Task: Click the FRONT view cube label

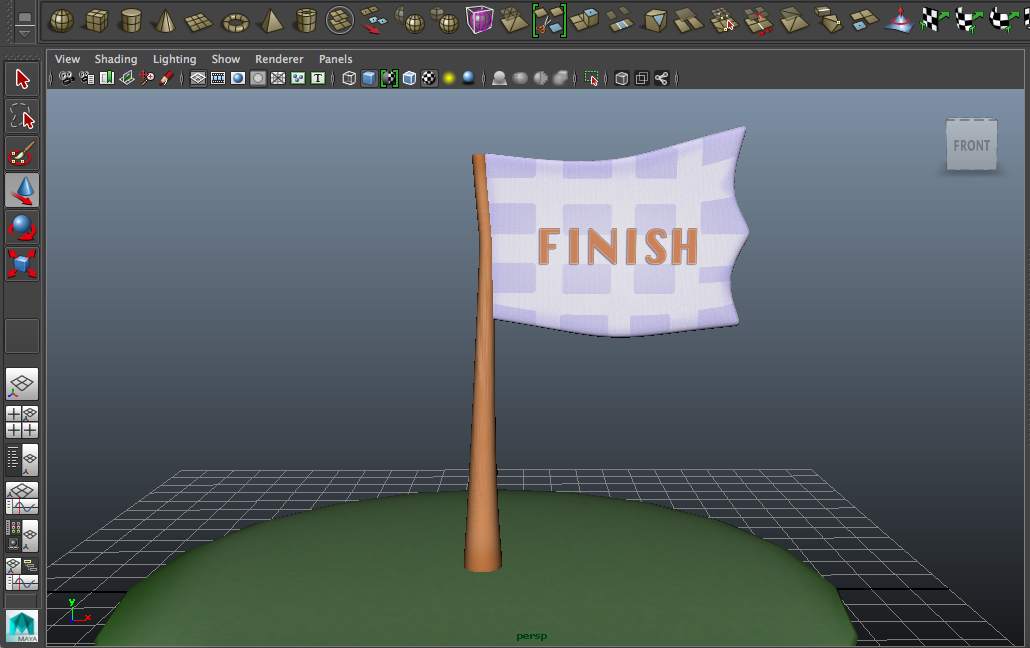Action: pyautogui.click(x=971, y=145)
